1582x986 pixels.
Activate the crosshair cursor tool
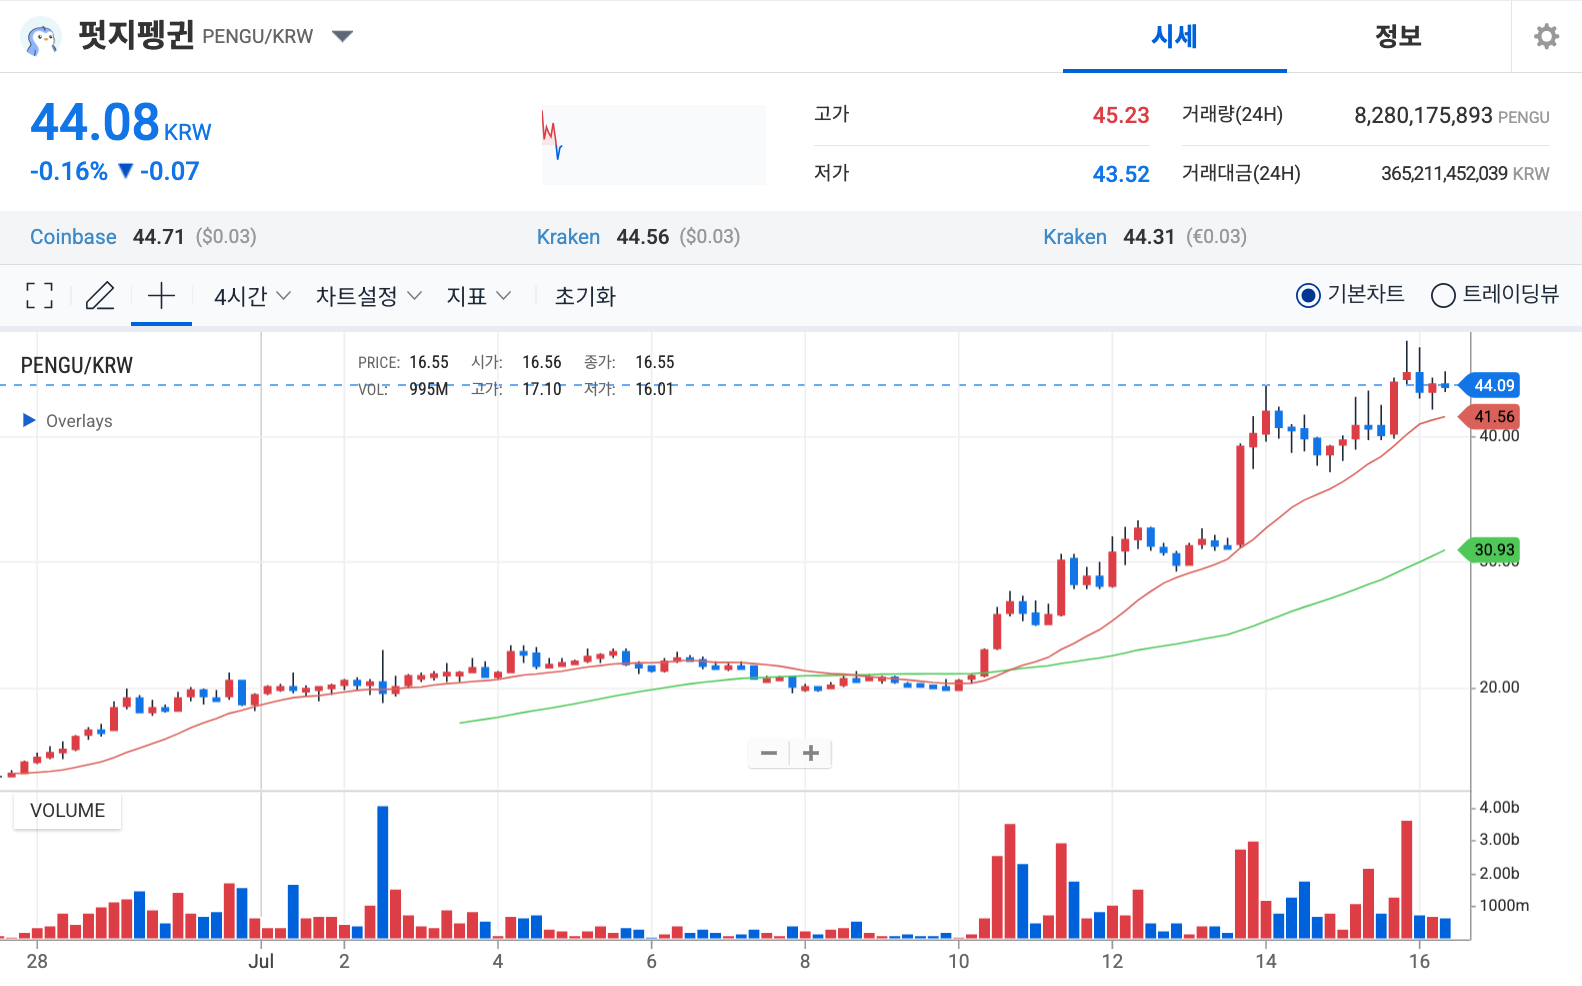[x=161, y=296]
